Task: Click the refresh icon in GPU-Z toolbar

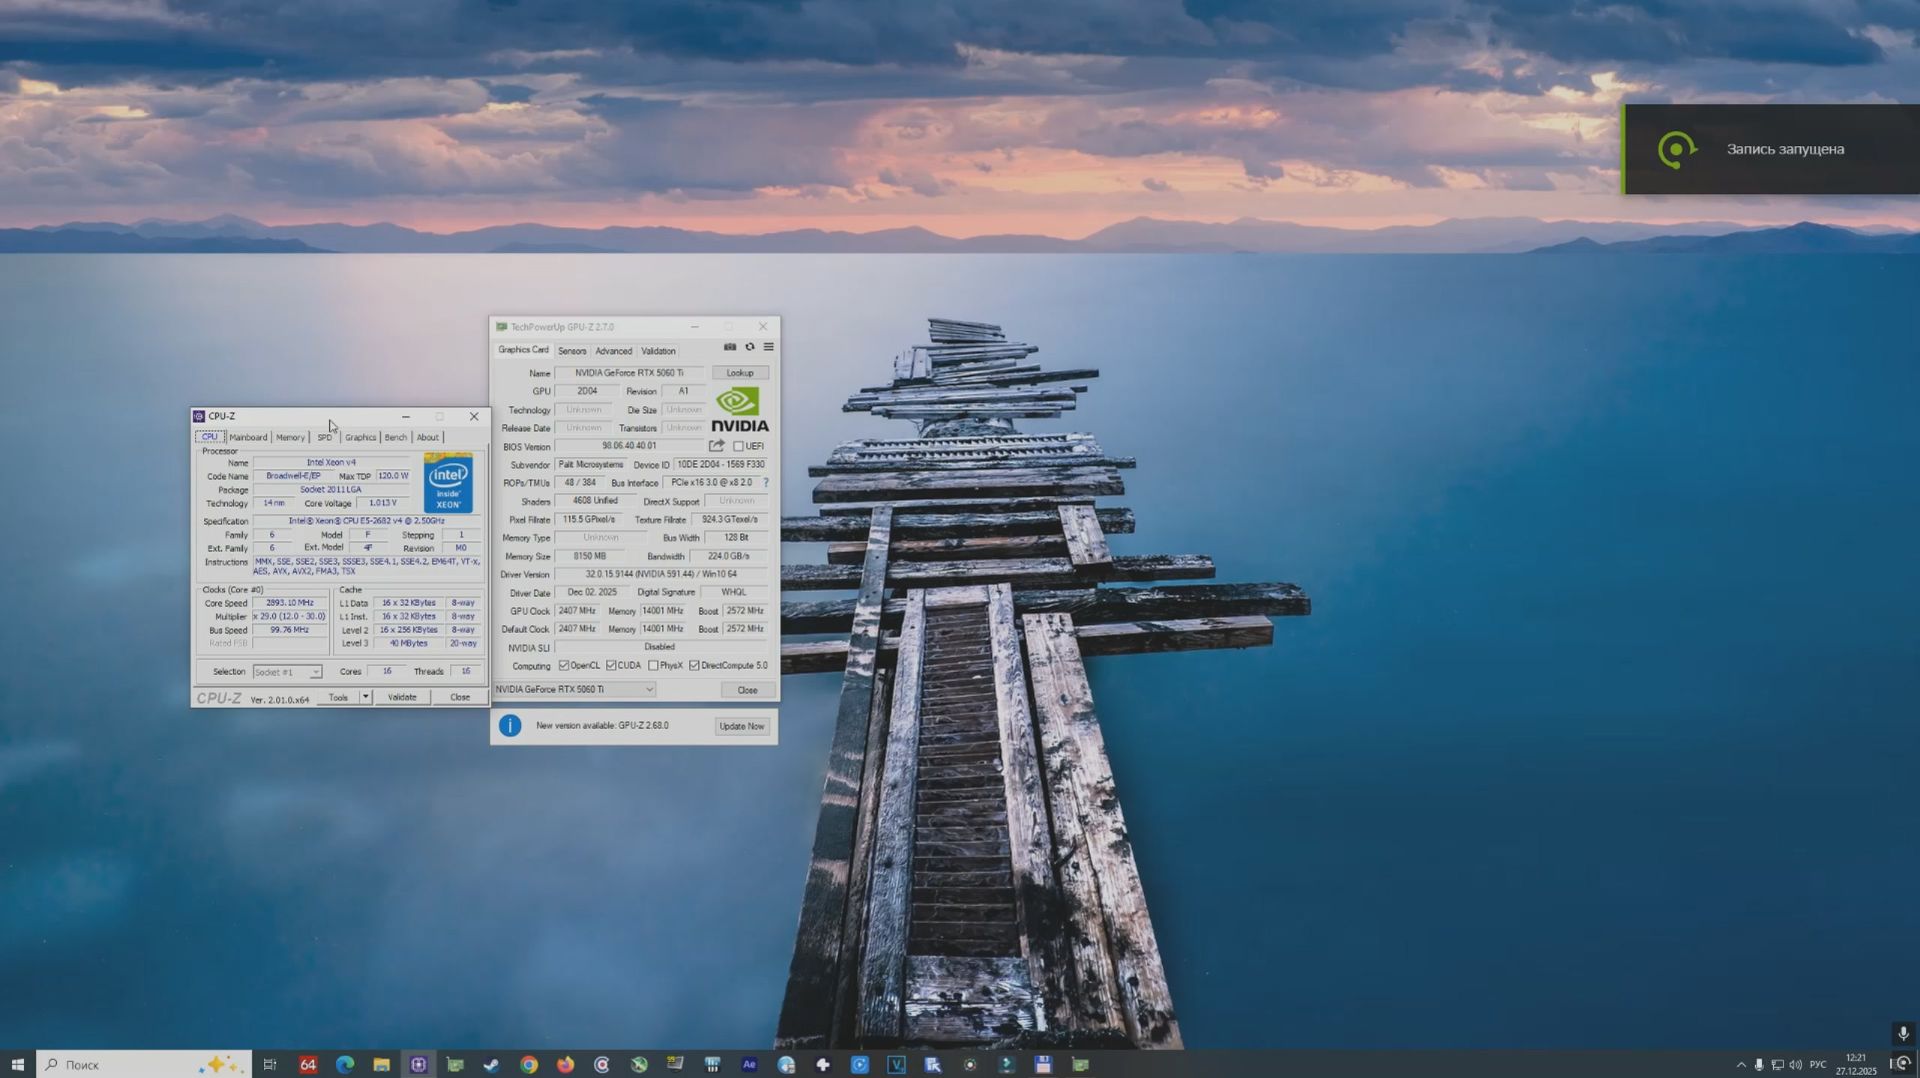Action: pos(749,346)
